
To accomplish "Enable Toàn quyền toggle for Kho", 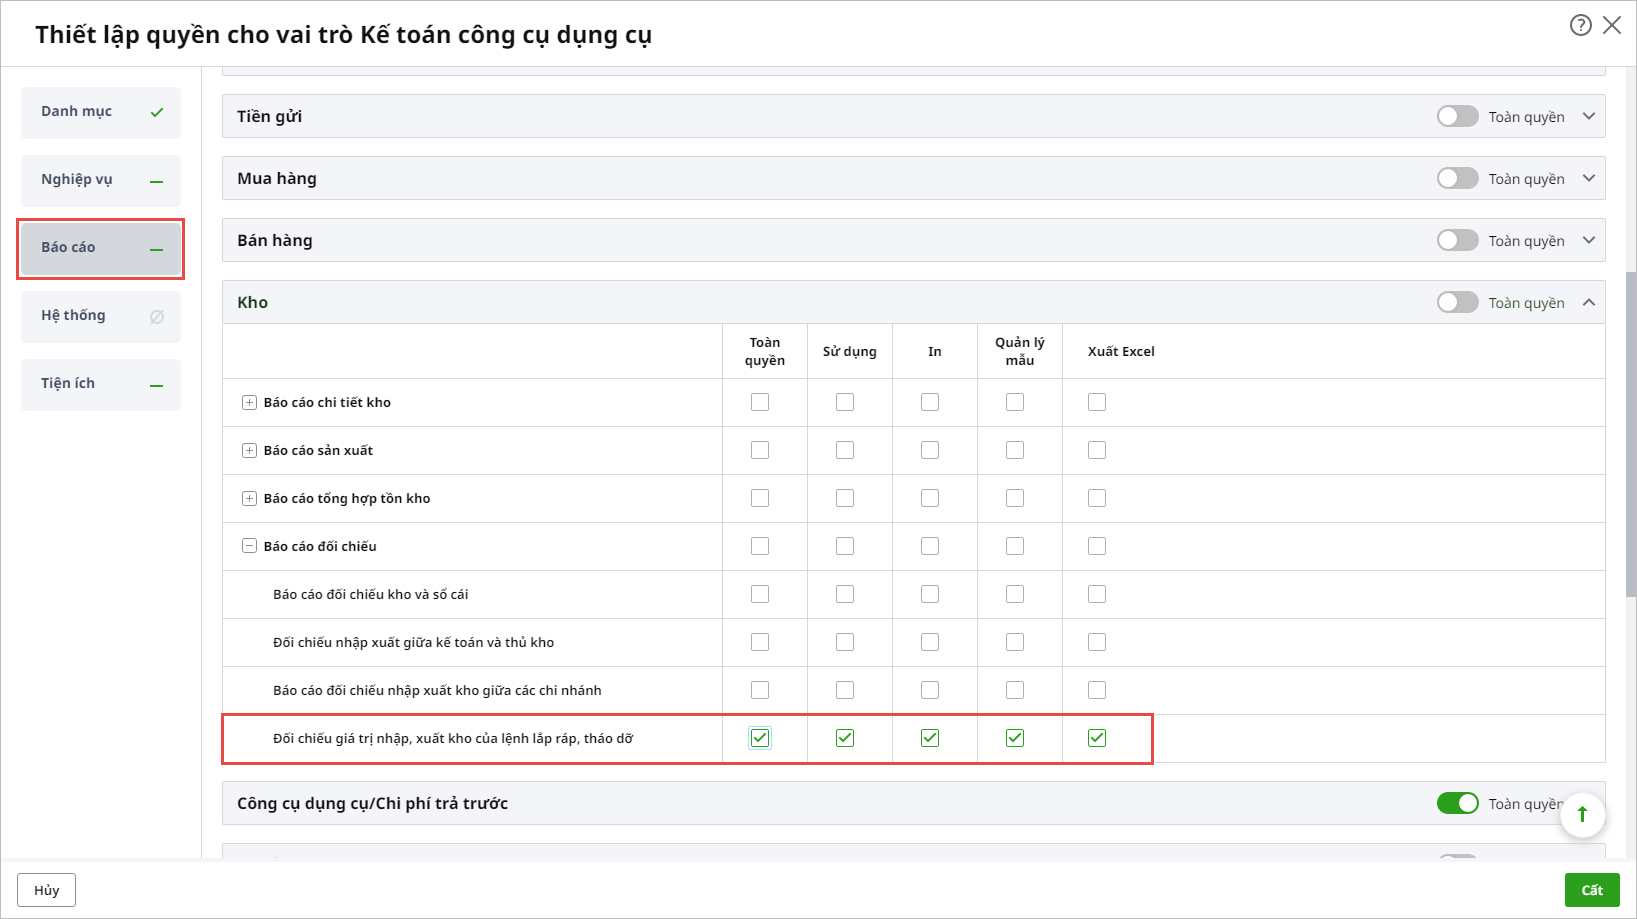I will pyautogui.click(x=1457, y=303).
